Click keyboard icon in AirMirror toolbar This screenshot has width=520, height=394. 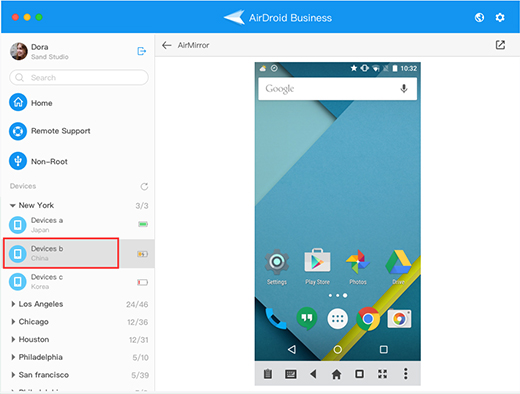coord(291,374)
